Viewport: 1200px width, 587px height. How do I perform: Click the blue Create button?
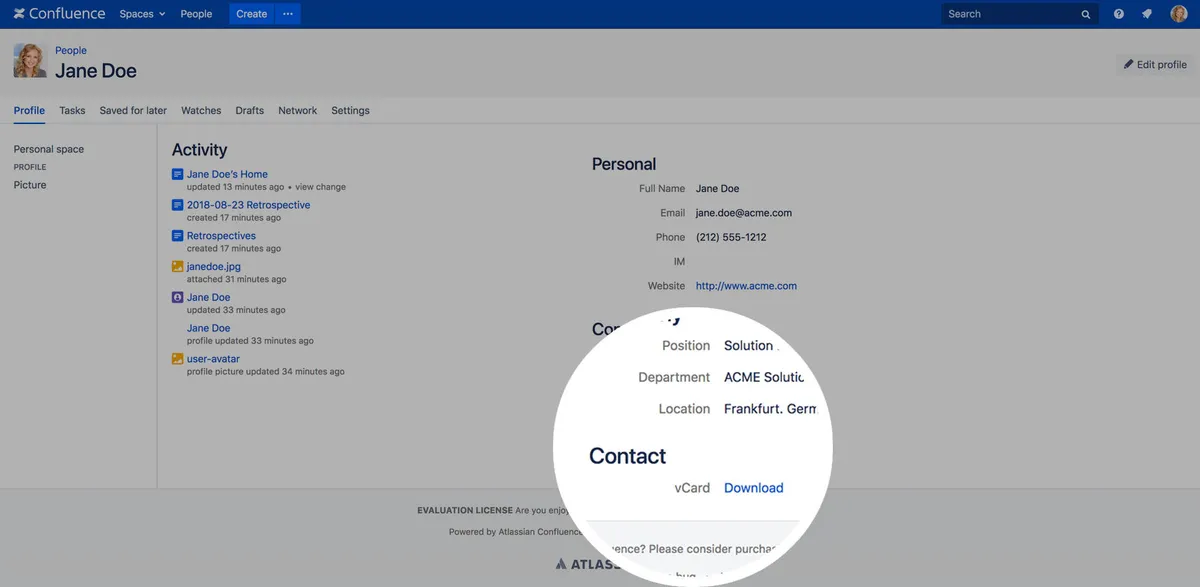coord(251,14)
